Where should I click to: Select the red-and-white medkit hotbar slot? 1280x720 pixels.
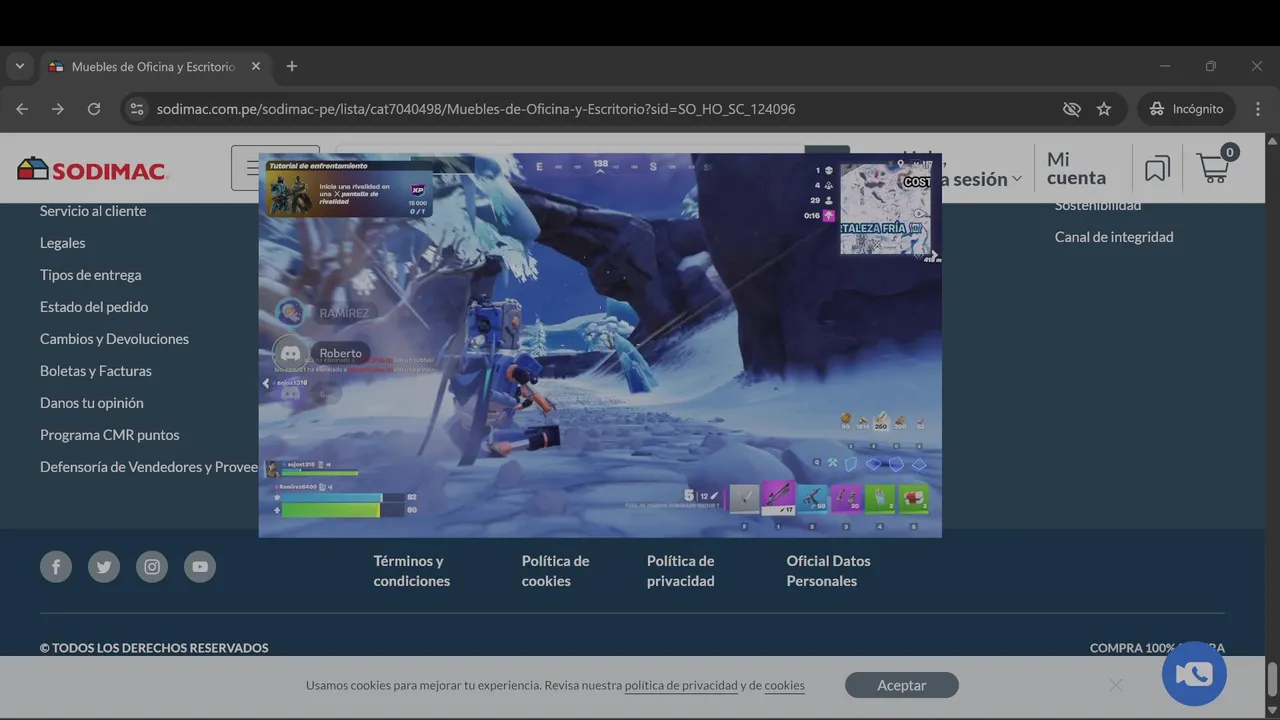[914, 498]
